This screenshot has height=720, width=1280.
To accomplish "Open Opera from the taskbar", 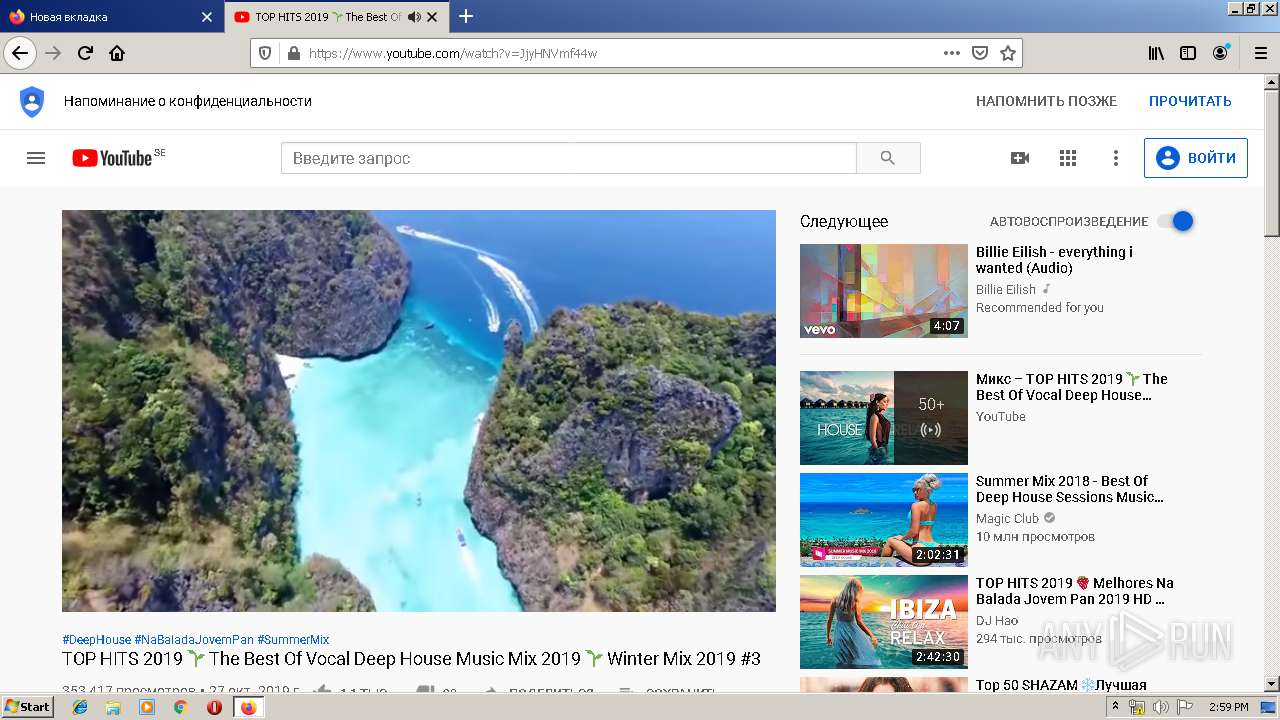I will [x=214, y=707].
